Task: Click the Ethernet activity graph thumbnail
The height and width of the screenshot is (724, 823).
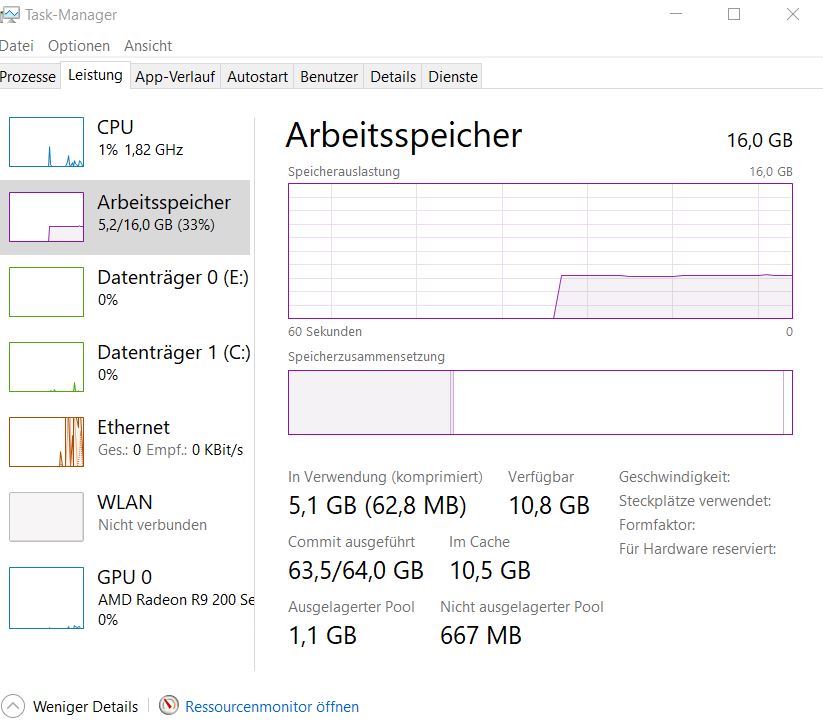Action: click(46, 442)
